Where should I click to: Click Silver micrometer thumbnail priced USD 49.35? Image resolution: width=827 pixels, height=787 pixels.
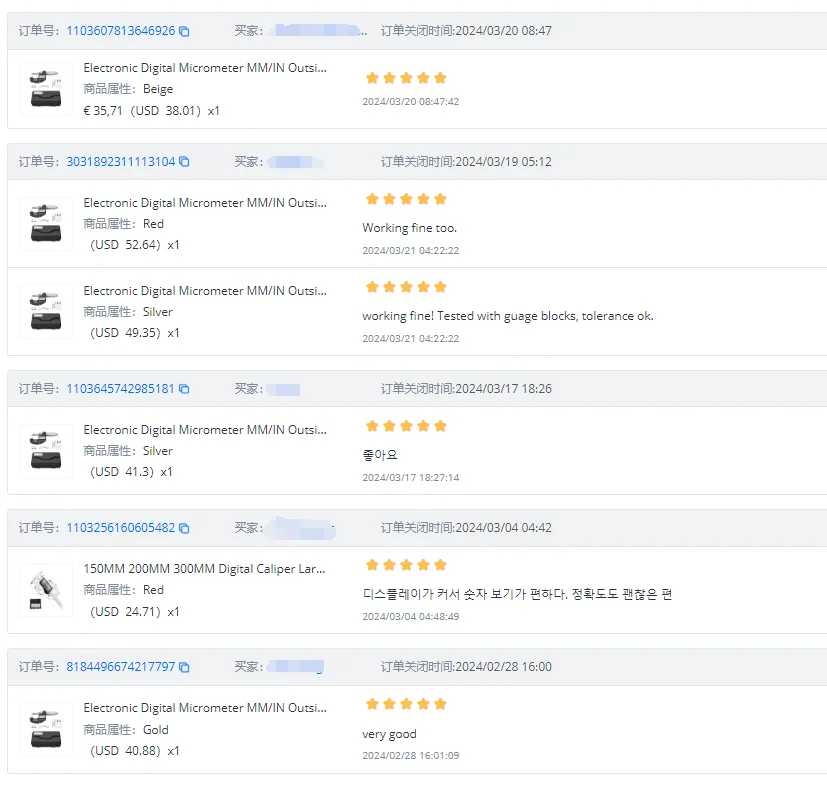(46, 311)
